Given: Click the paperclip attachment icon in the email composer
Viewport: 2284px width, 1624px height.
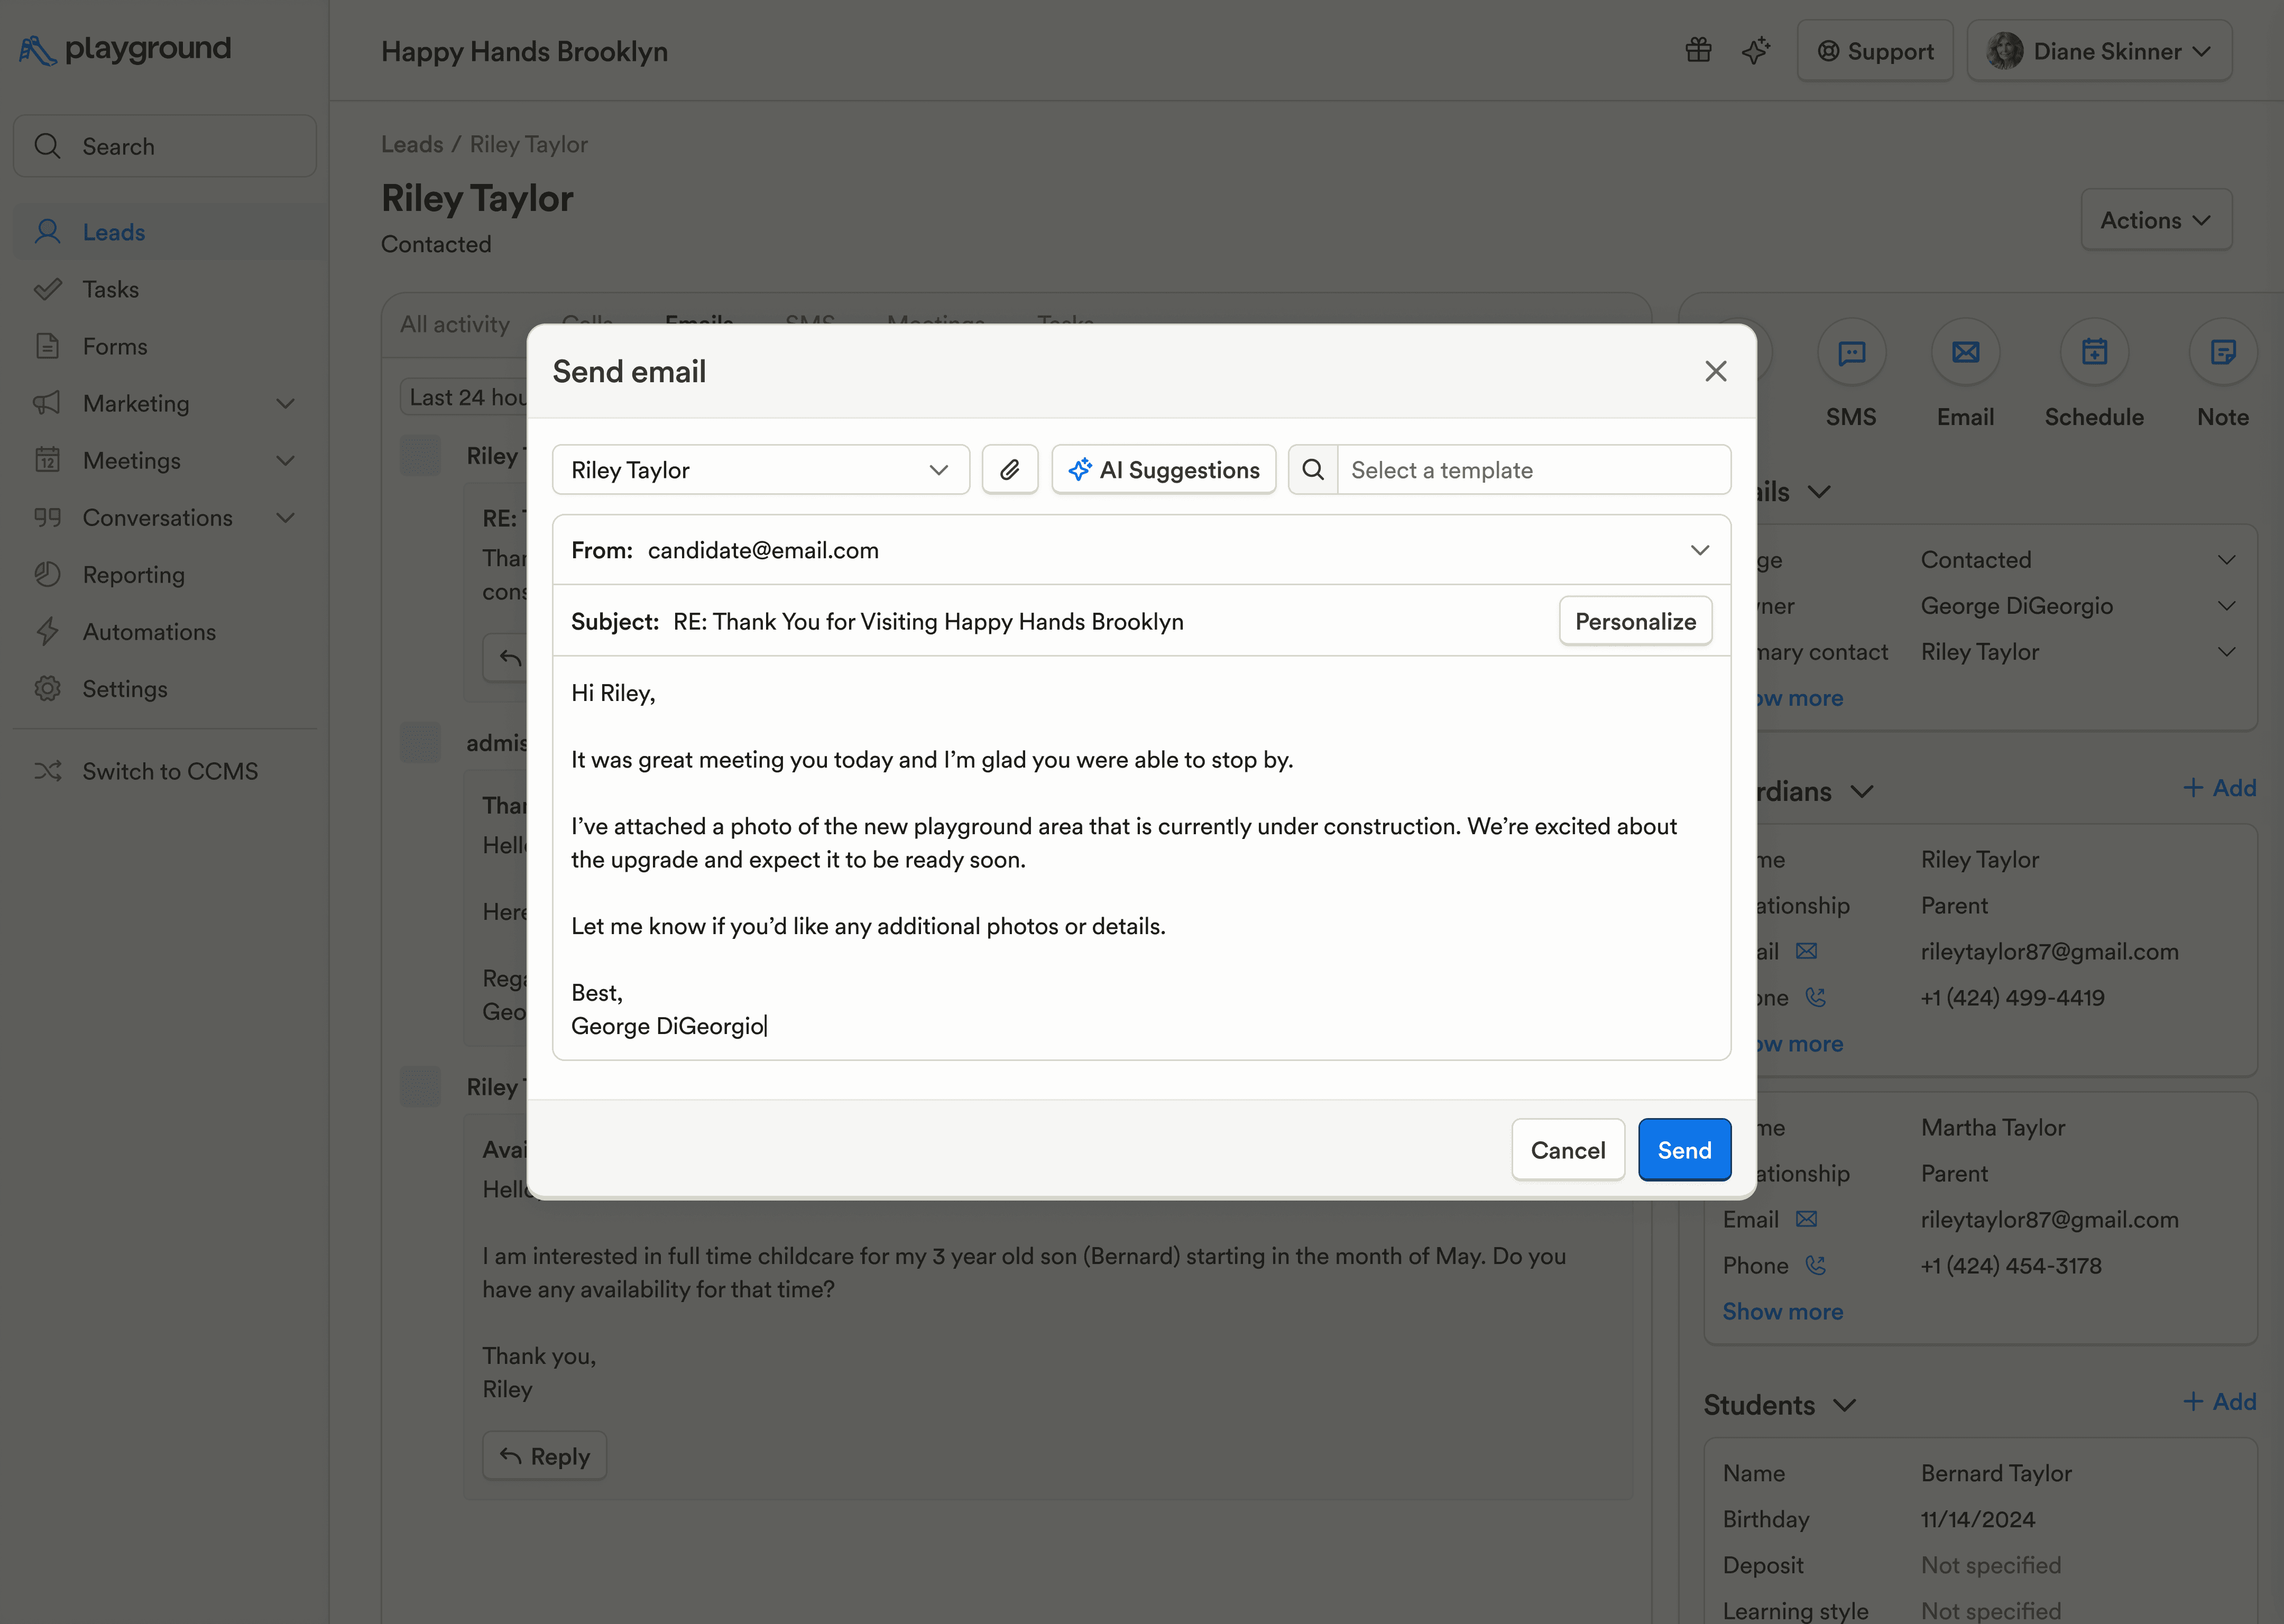Looking at the screenshot, I should [x=1010, y=469].
